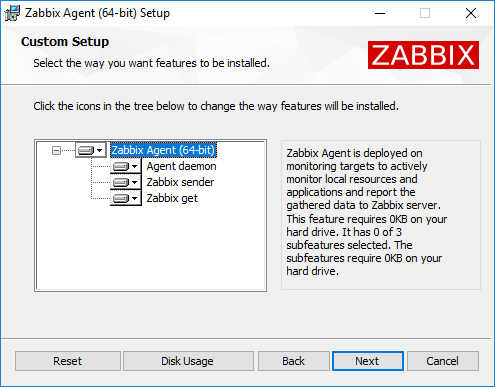This screenshot has width=496, height=389.
Task: Click the Agent daemon feature drive icon
Action: (x=121, y=166)
